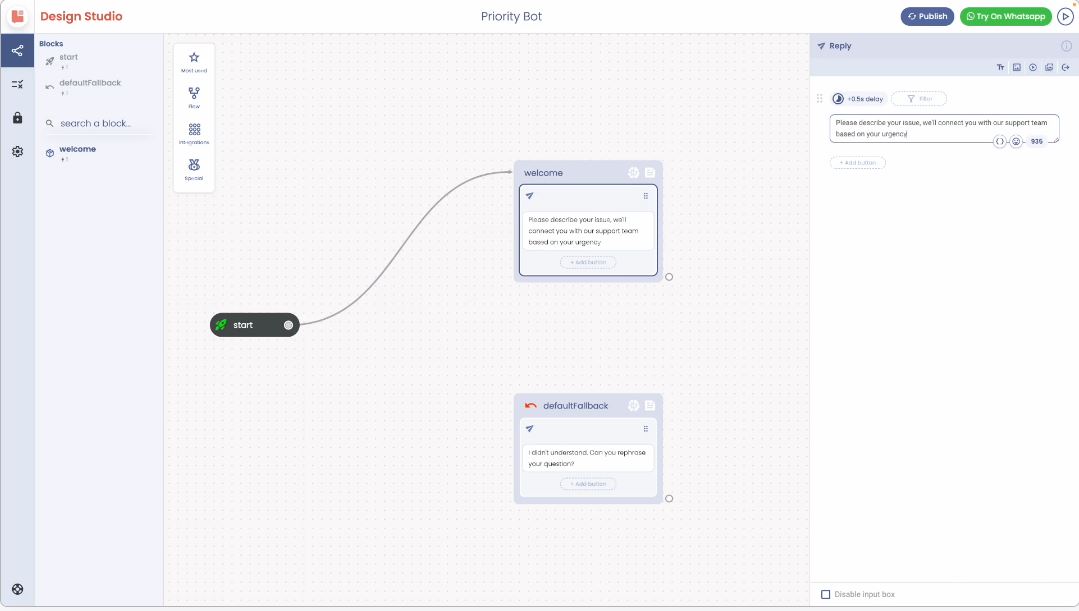Add gallery reply in Reply toolbar
The image size is (1079, 611).
tap(1049, 67)
